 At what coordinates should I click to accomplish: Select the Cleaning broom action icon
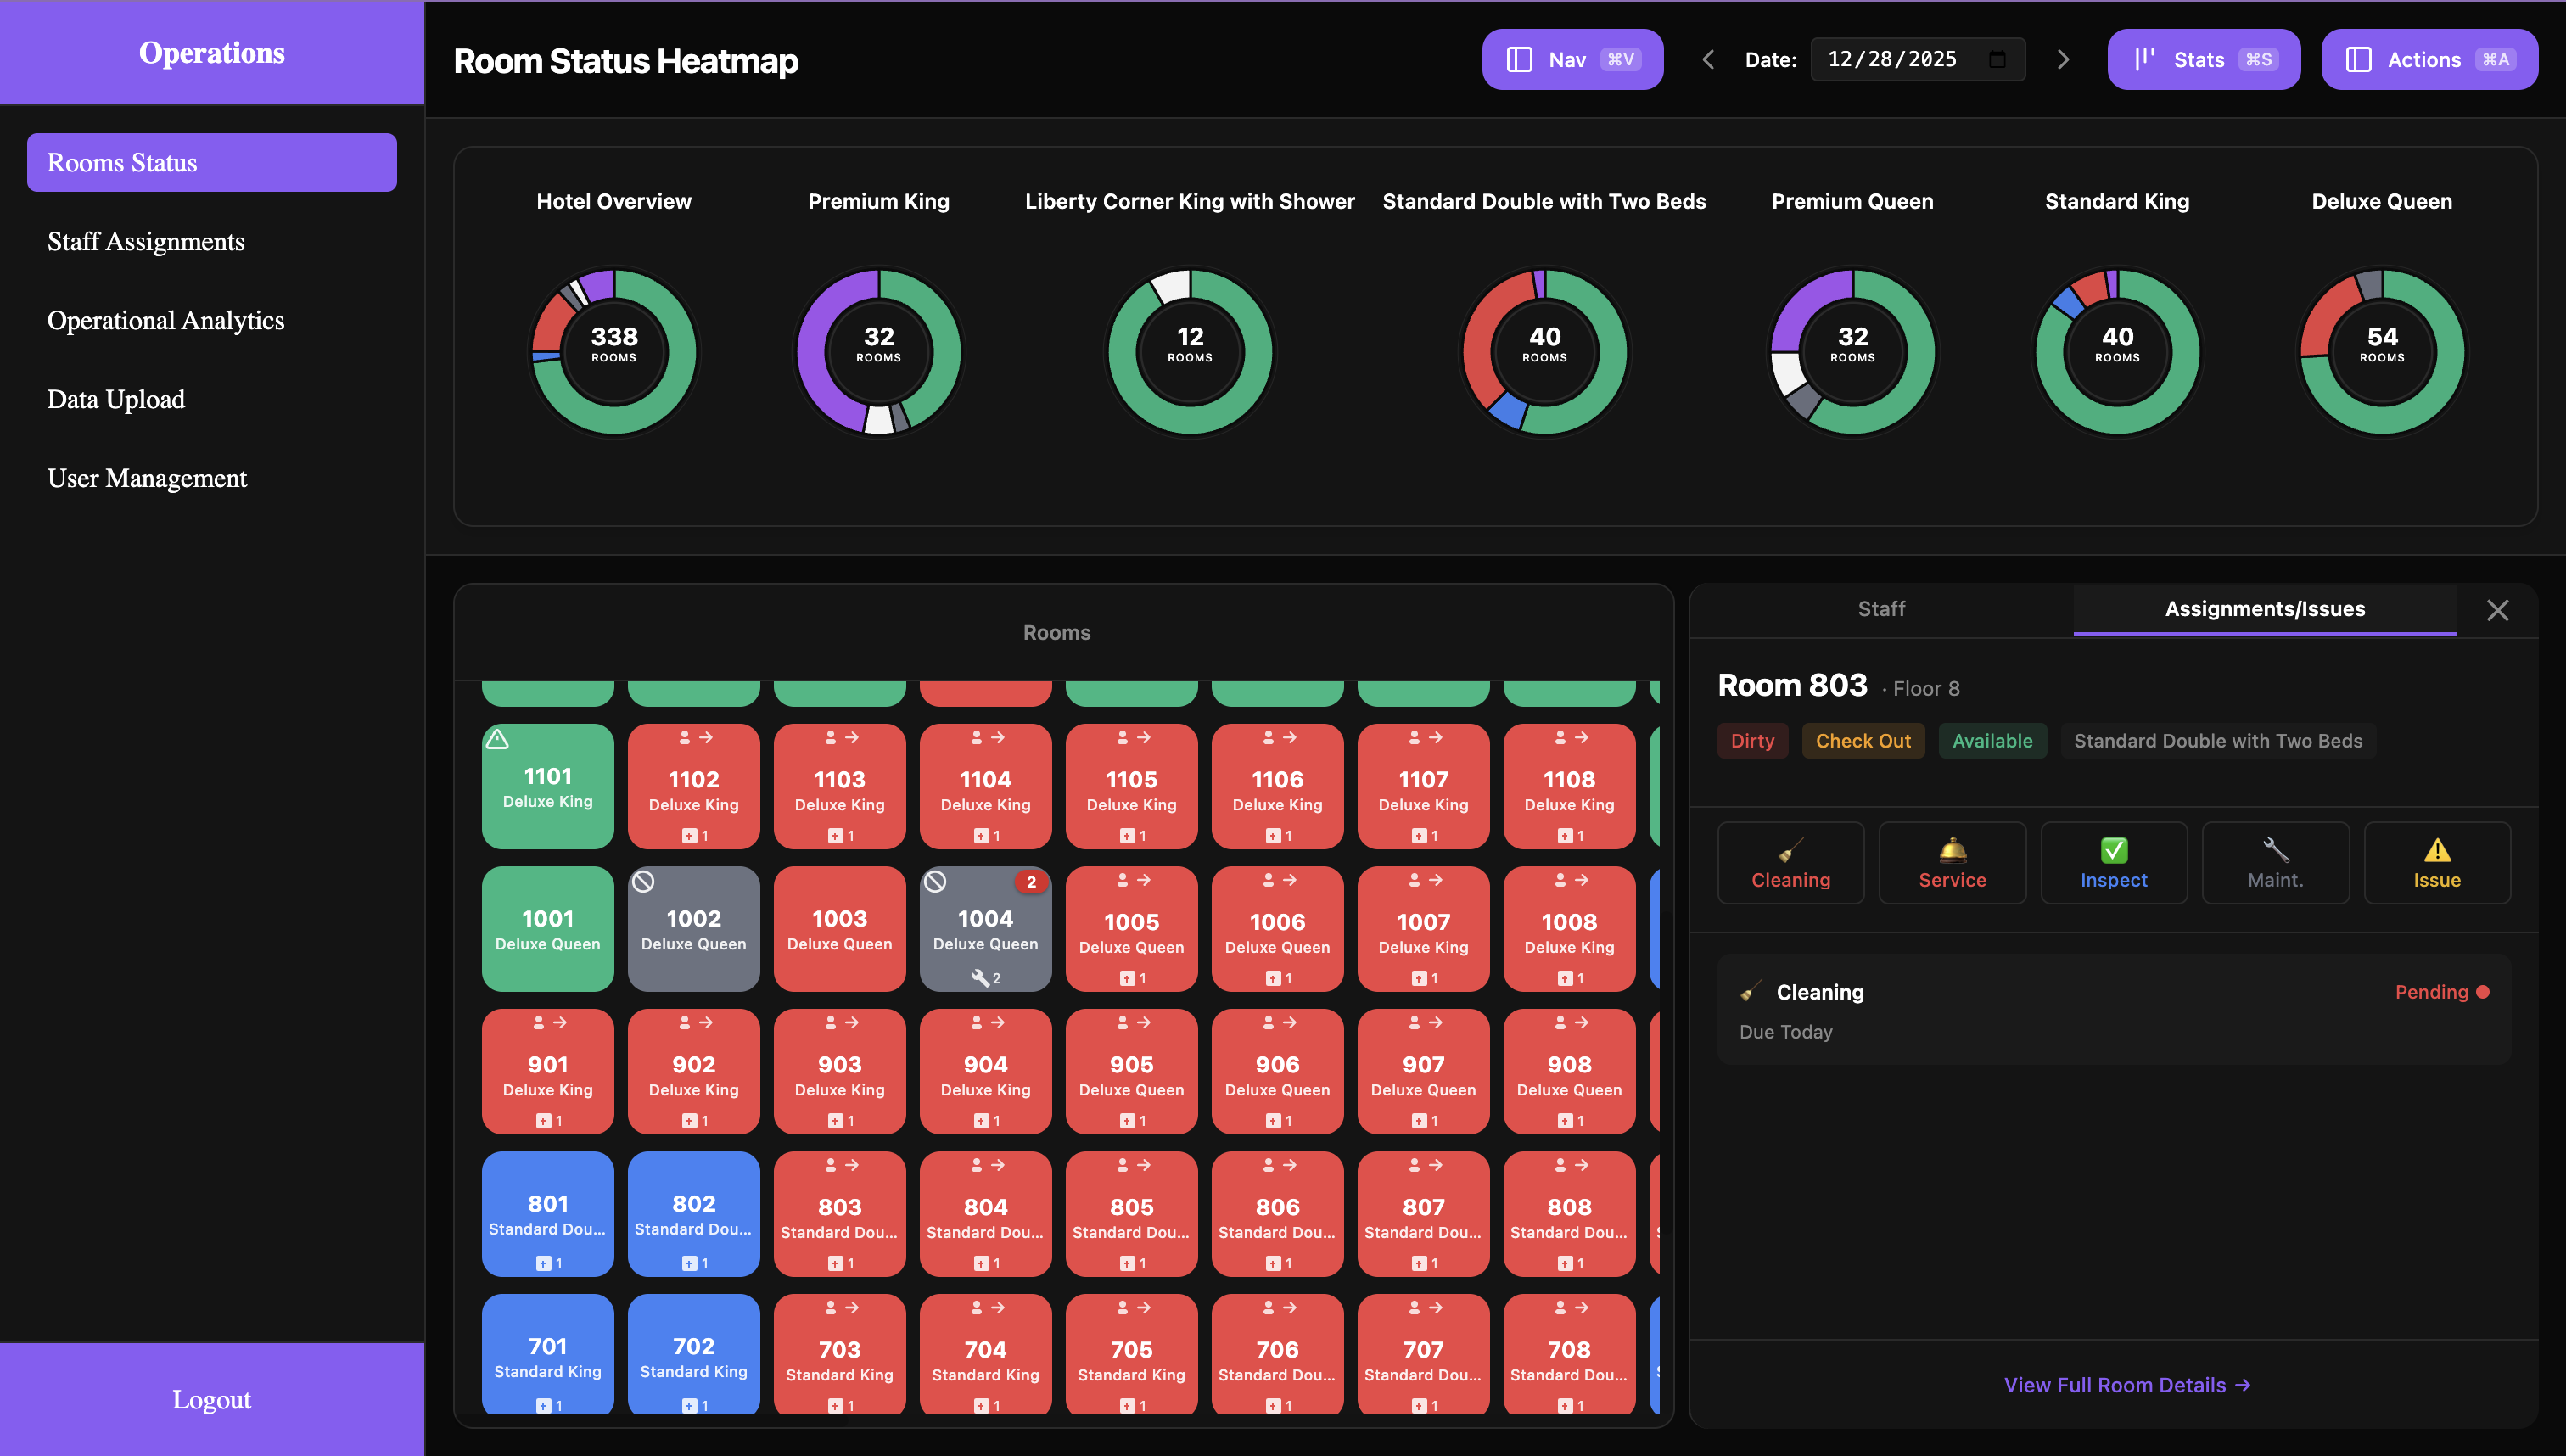[1790, 851]
